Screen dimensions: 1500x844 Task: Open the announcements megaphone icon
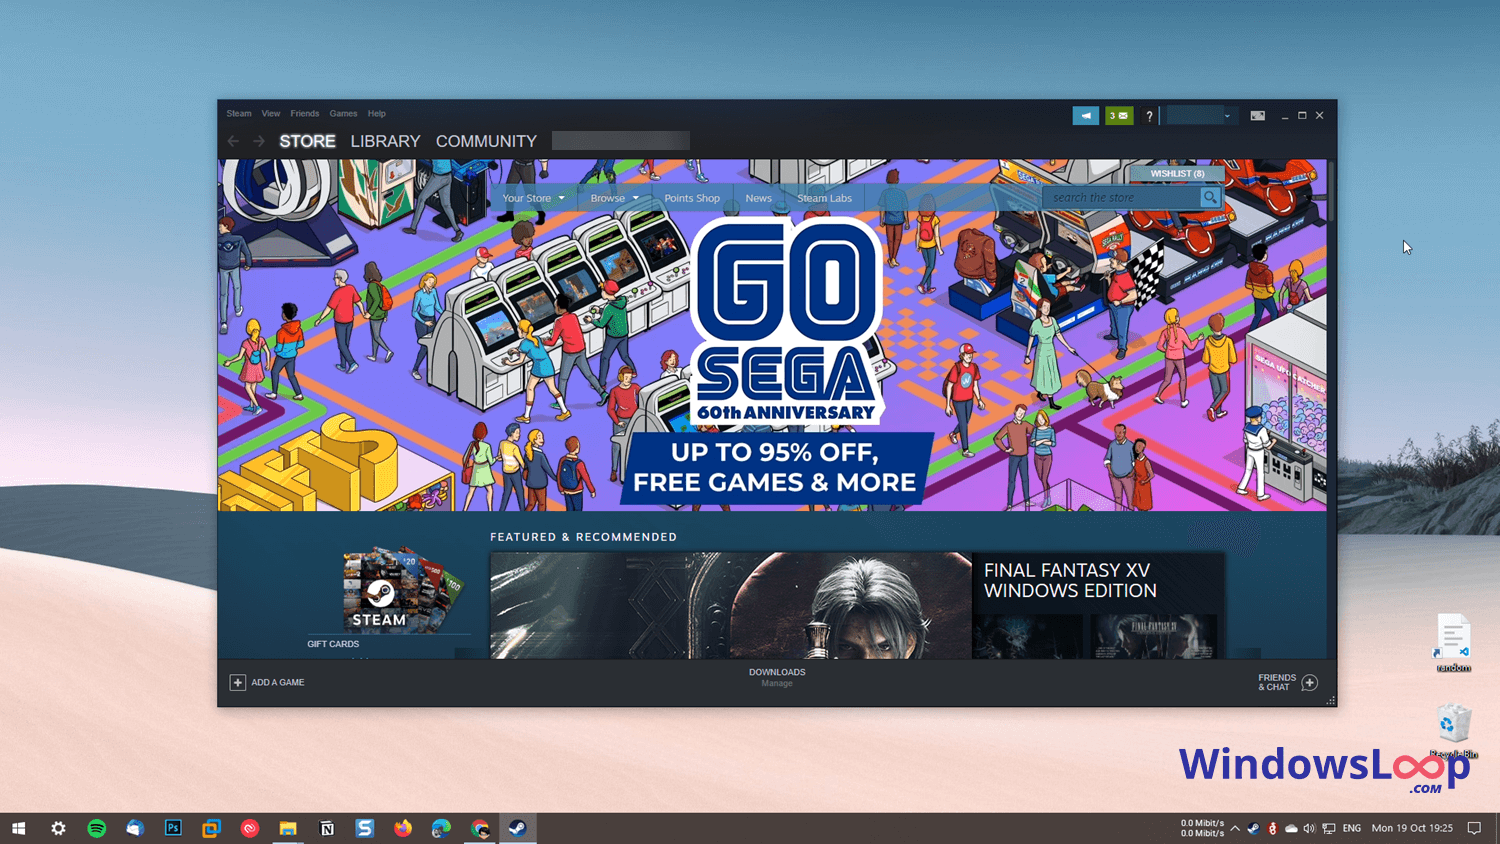coord(1085,116)
